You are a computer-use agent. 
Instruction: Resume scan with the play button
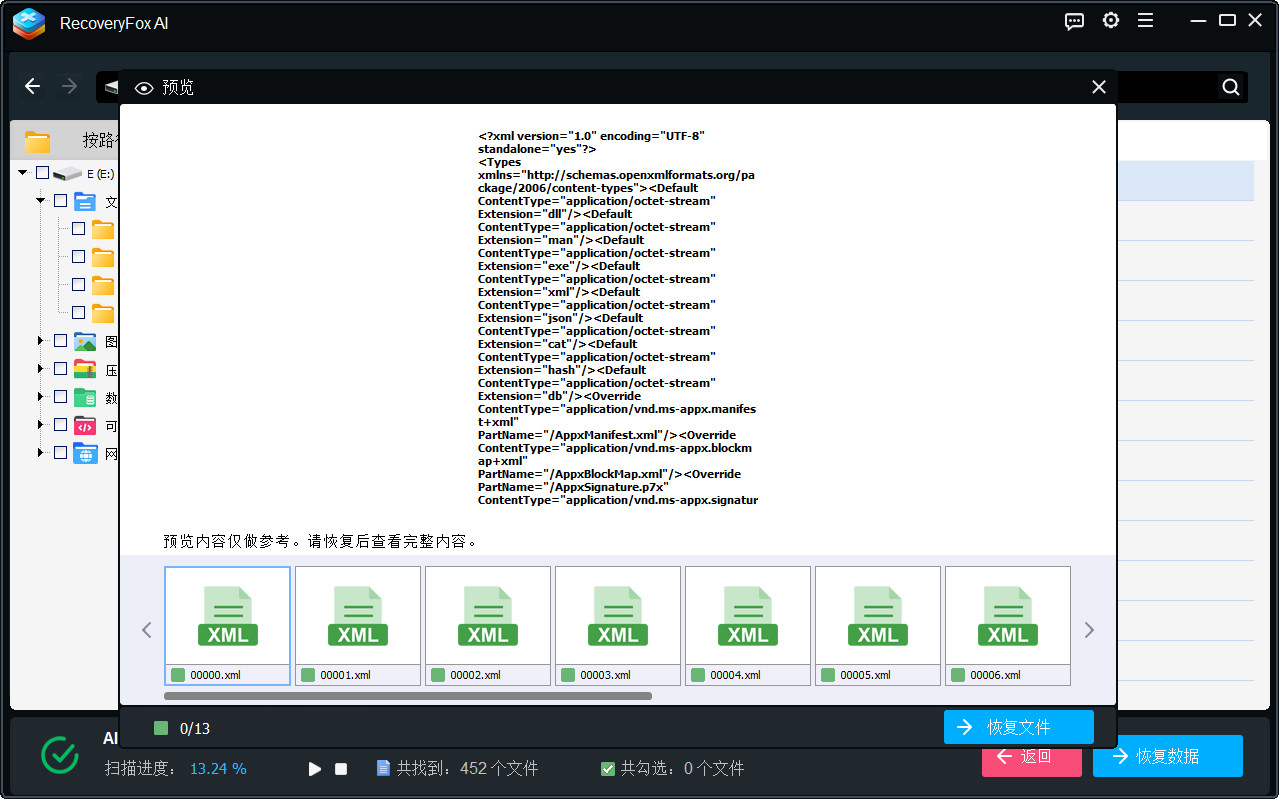click(315, 769)
